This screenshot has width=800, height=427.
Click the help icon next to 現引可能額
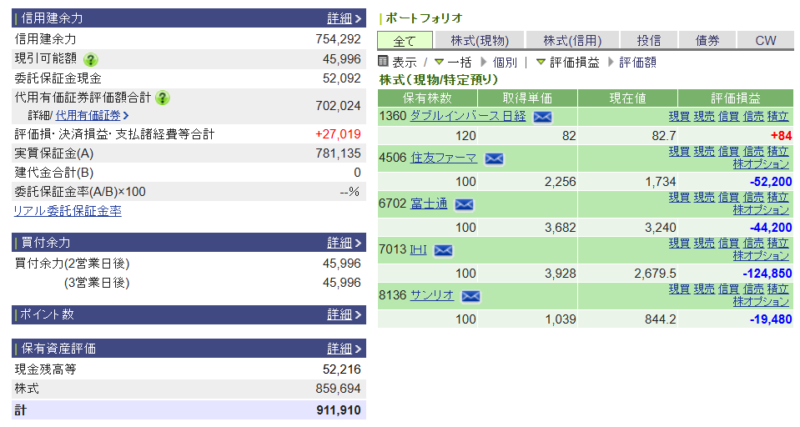click(x=90, y=60)
